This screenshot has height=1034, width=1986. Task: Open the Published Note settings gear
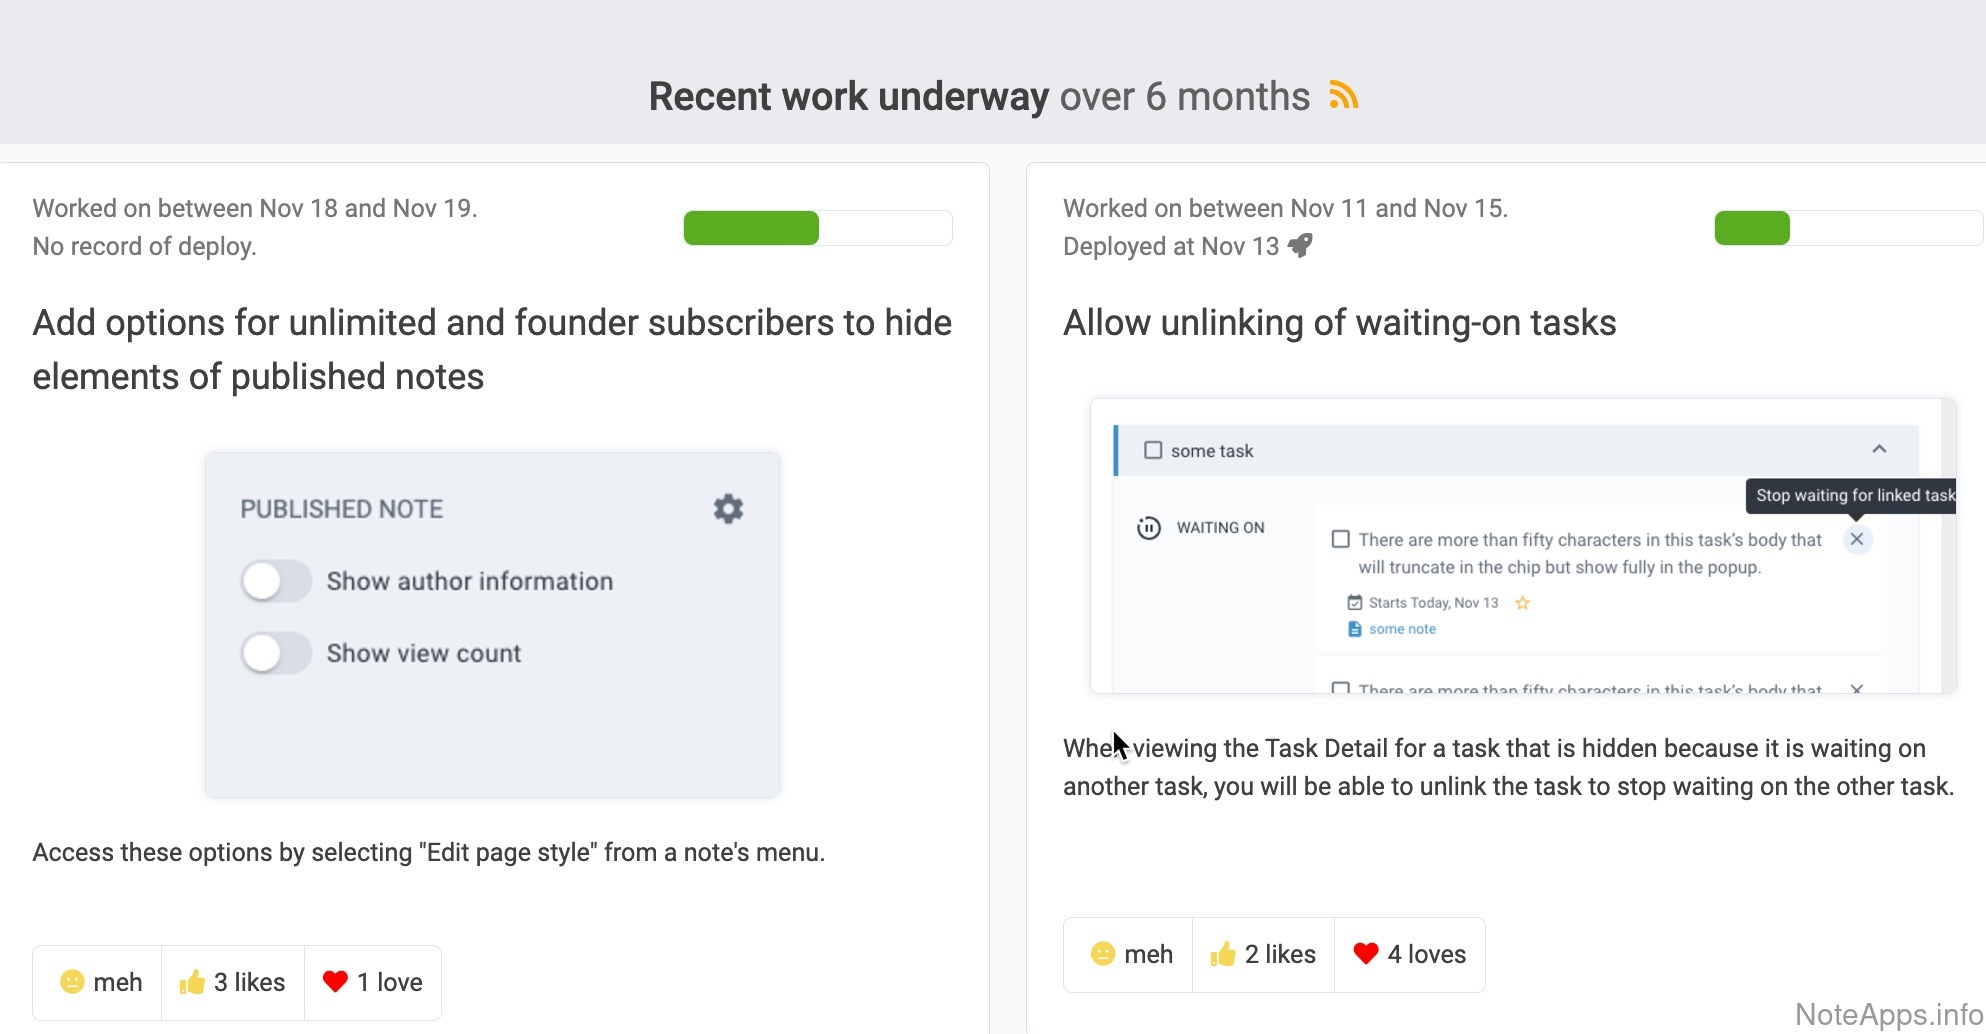728,509
